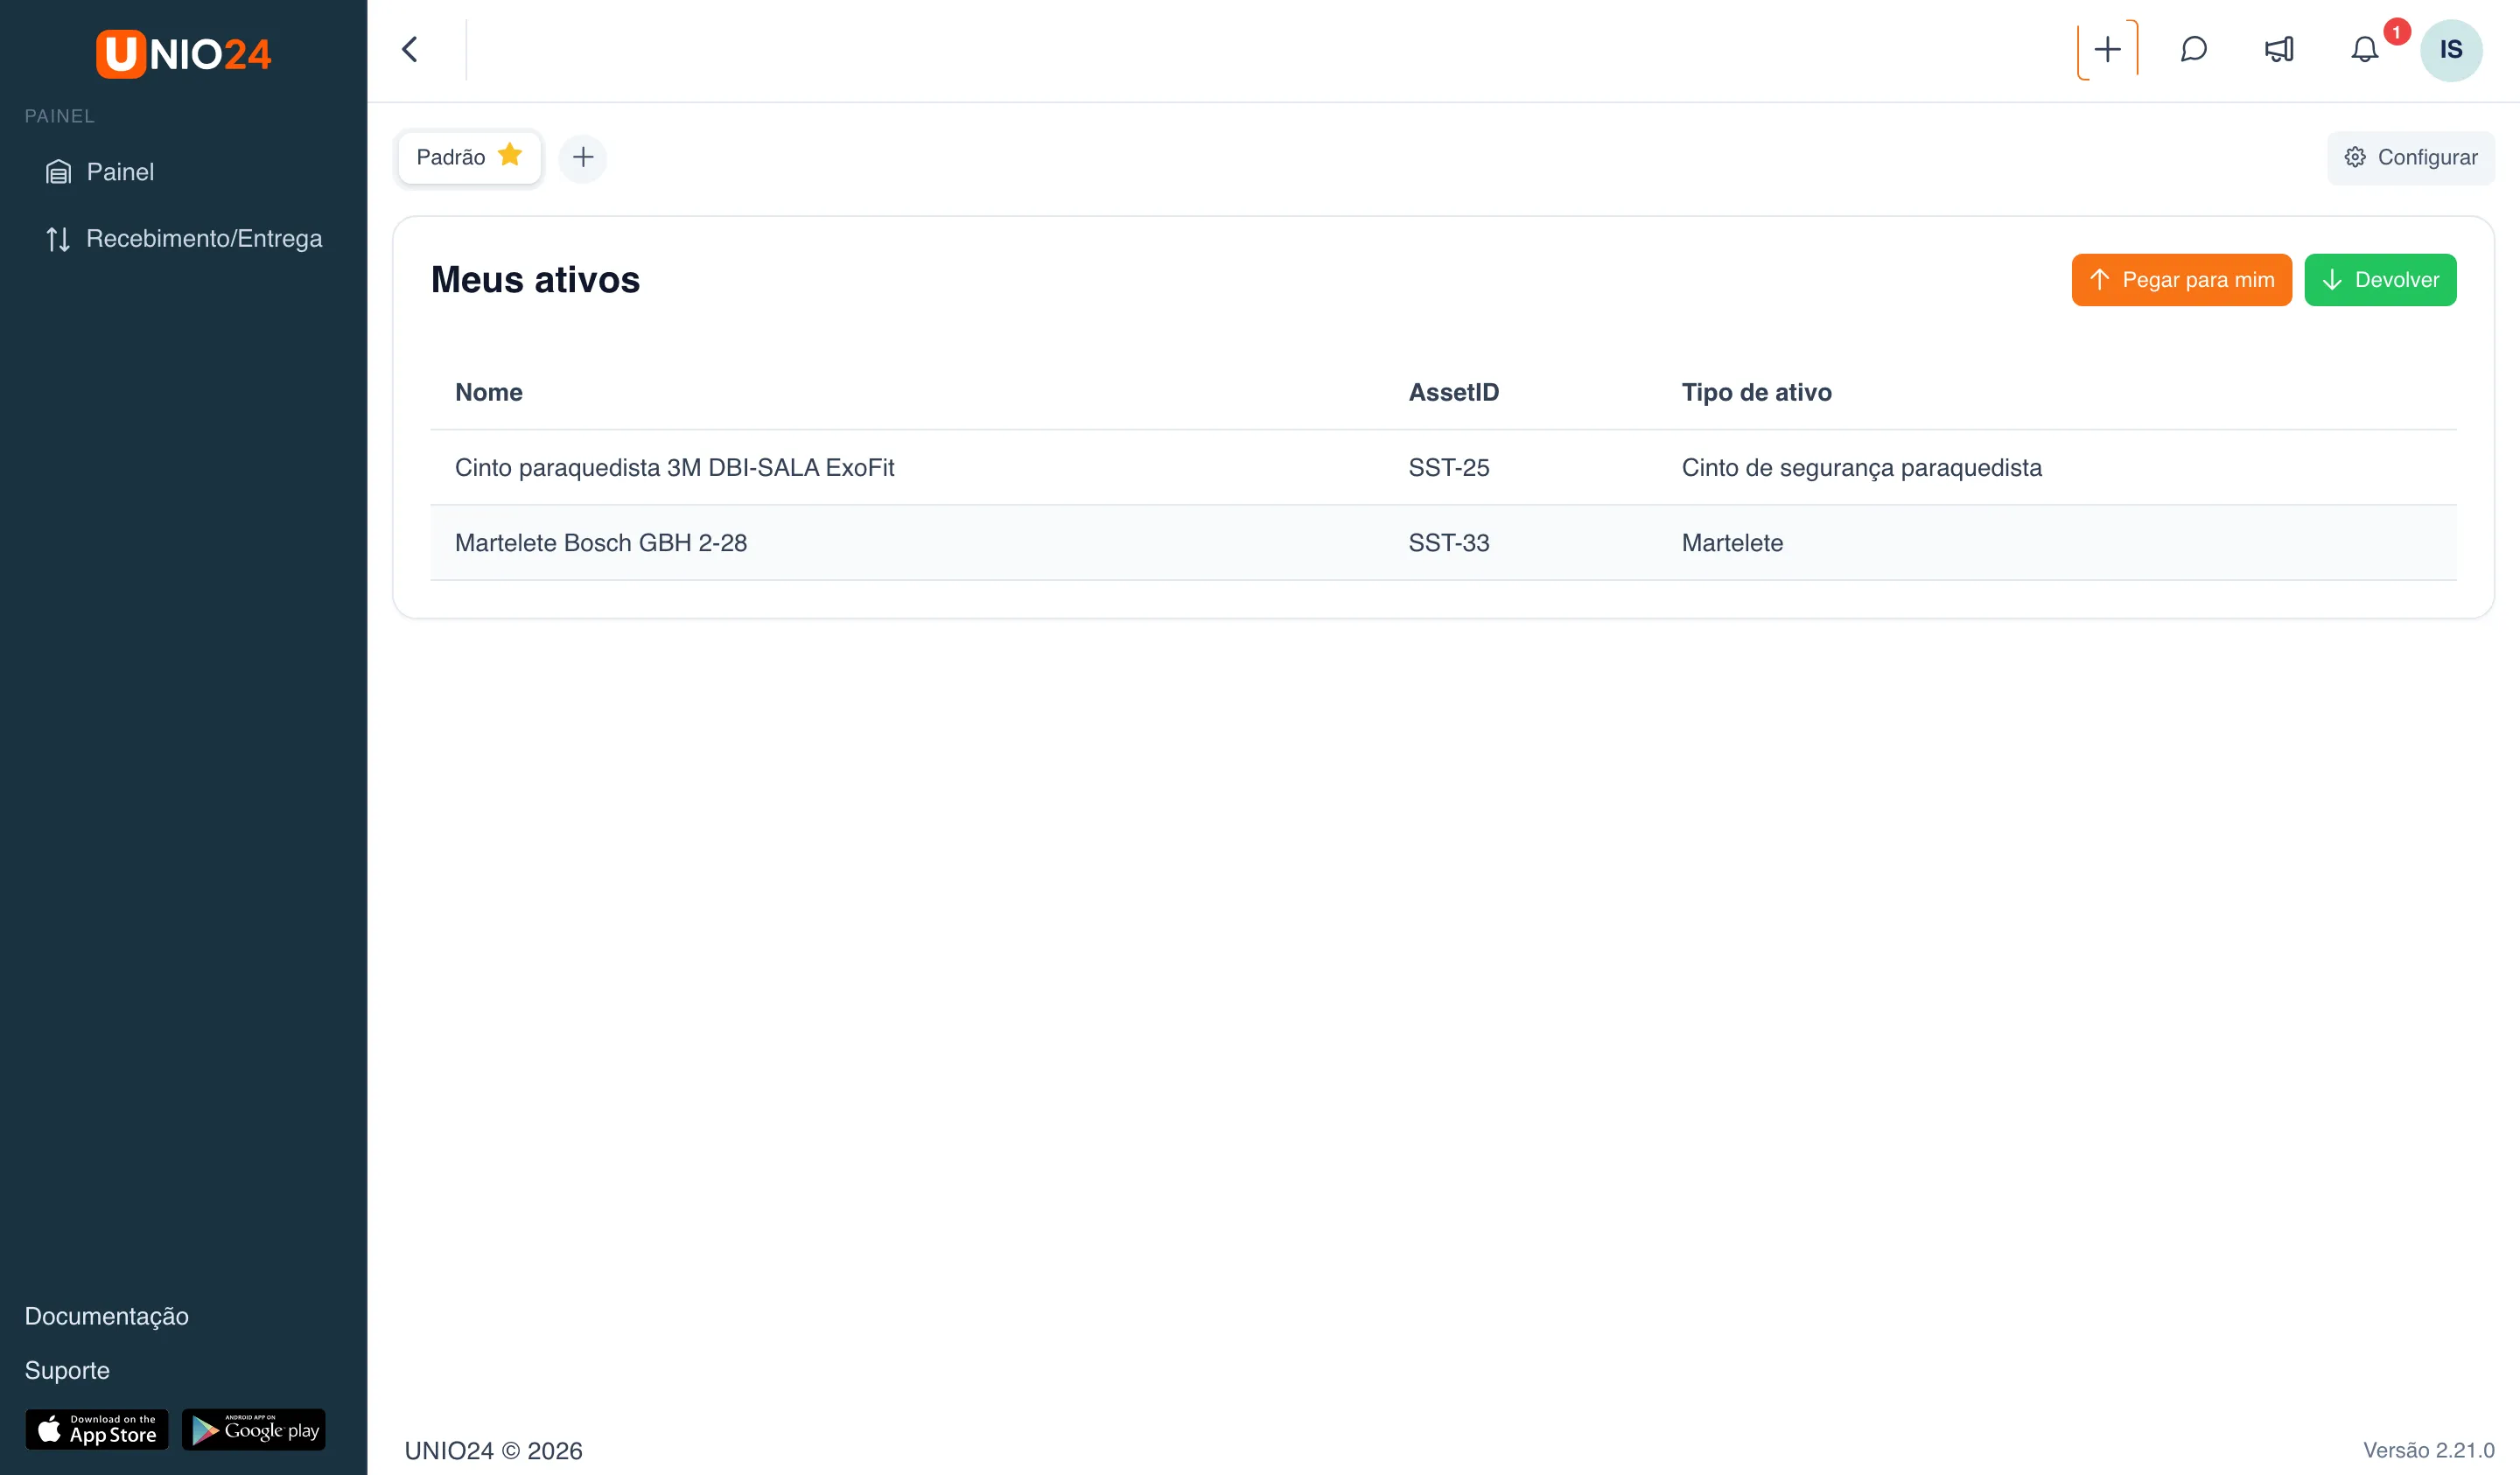This screenshot has width=2520, height=1475.
Task: Open the Suporte link
Action: click(67, 1370)
